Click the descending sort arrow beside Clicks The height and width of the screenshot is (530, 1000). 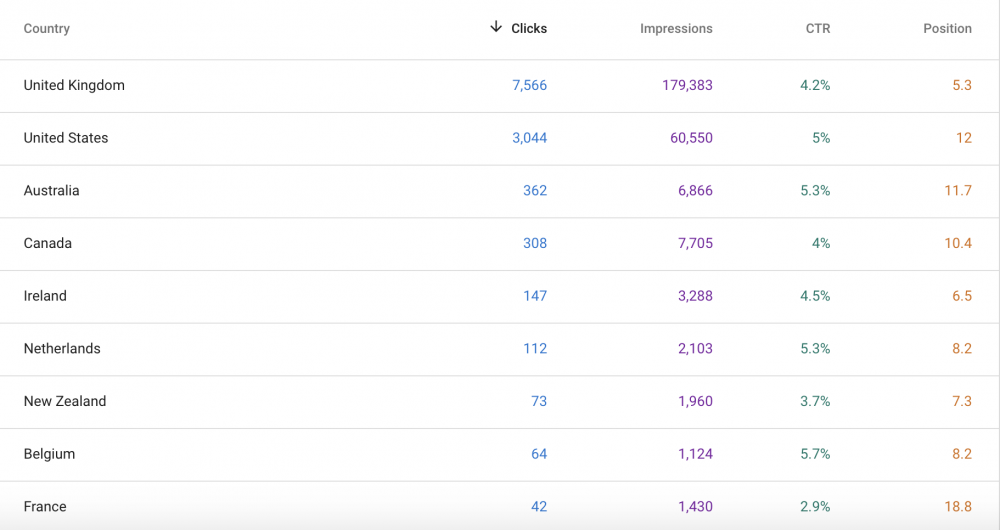pyautogui.click(x=496, y=27)
